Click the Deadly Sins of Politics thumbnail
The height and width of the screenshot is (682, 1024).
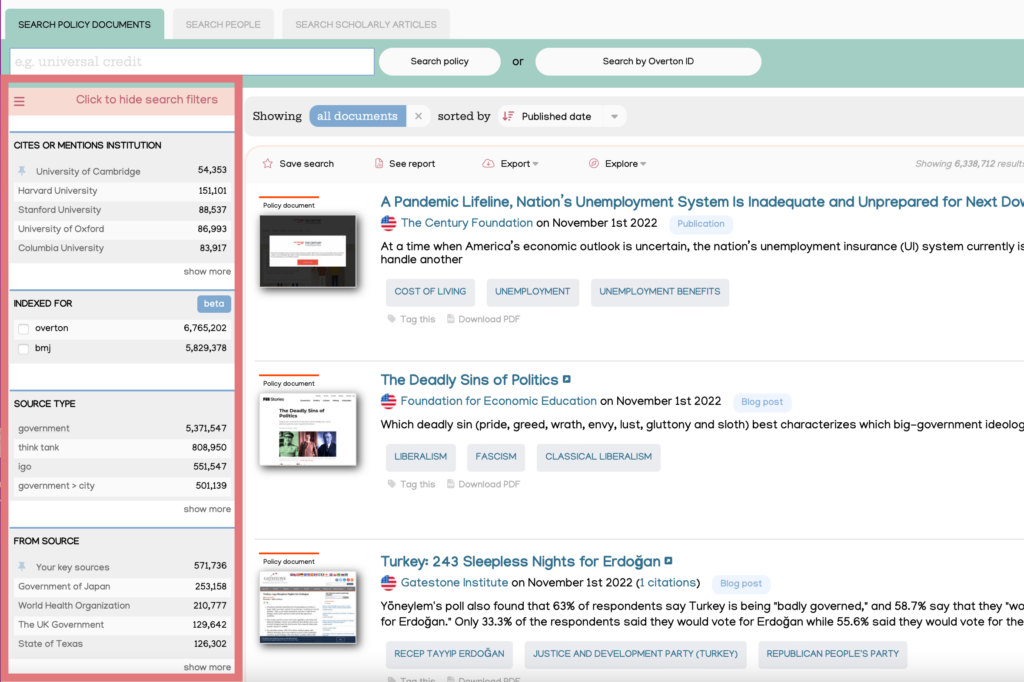308,429
